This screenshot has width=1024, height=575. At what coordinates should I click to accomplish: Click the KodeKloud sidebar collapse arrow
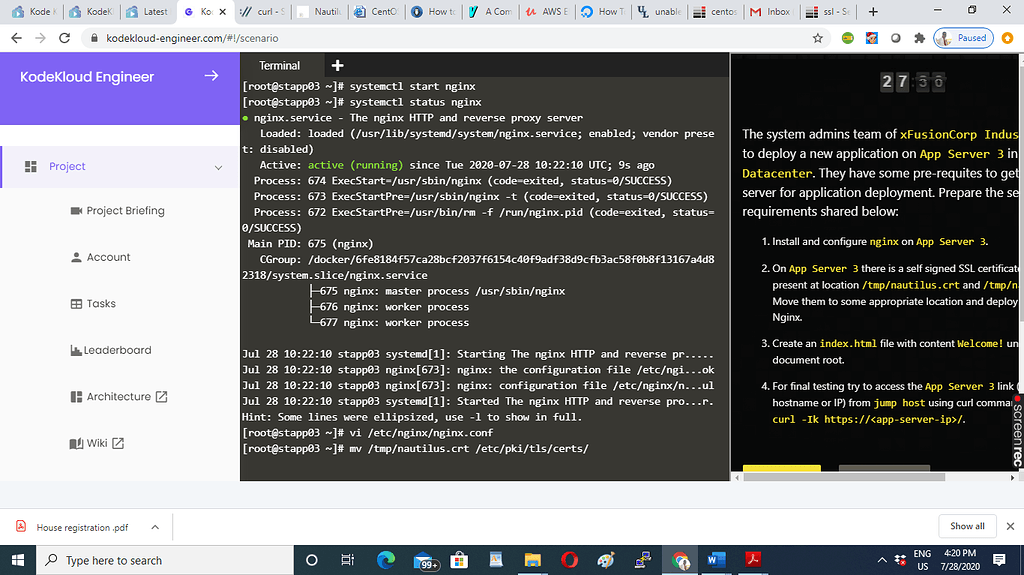pyautogui.click(x=211, y=76)
